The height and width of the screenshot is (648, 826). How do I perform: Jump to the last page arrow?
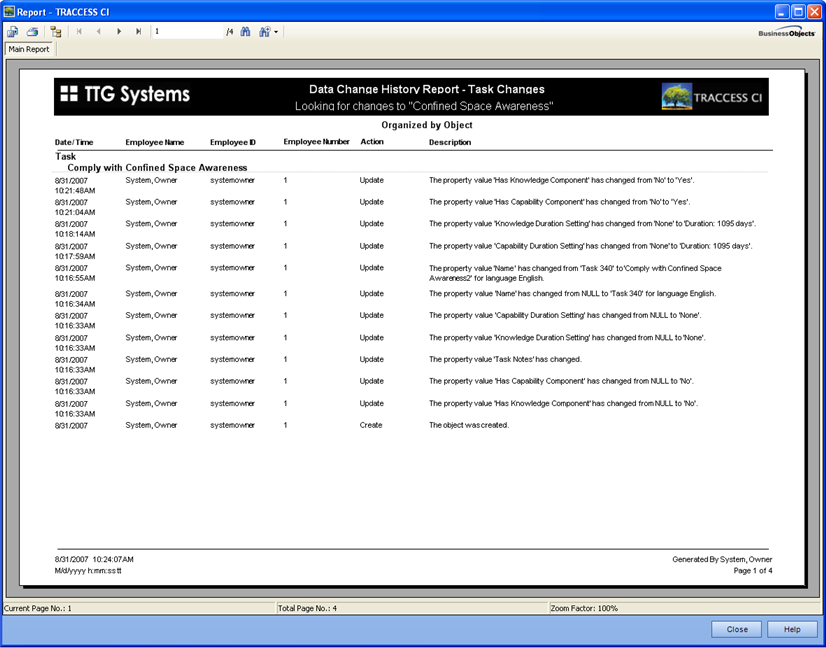(139, 32)
